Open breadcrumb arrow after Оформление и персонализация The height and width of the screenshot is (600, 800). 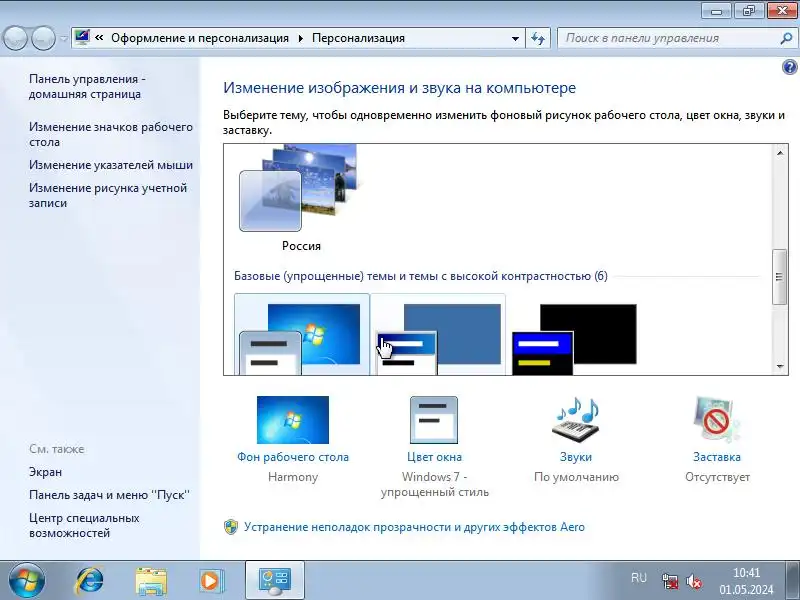click(x=301, y=38)
